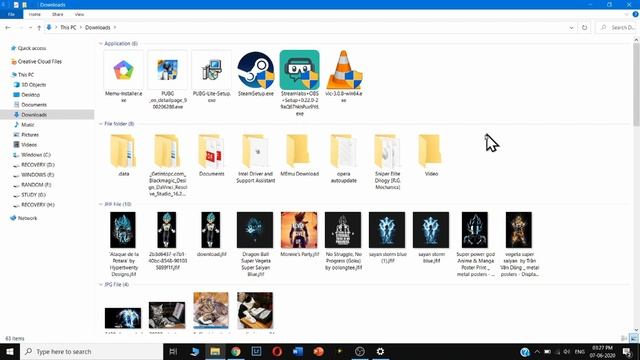Switch to the Share ribbon tab

(58, 14)
